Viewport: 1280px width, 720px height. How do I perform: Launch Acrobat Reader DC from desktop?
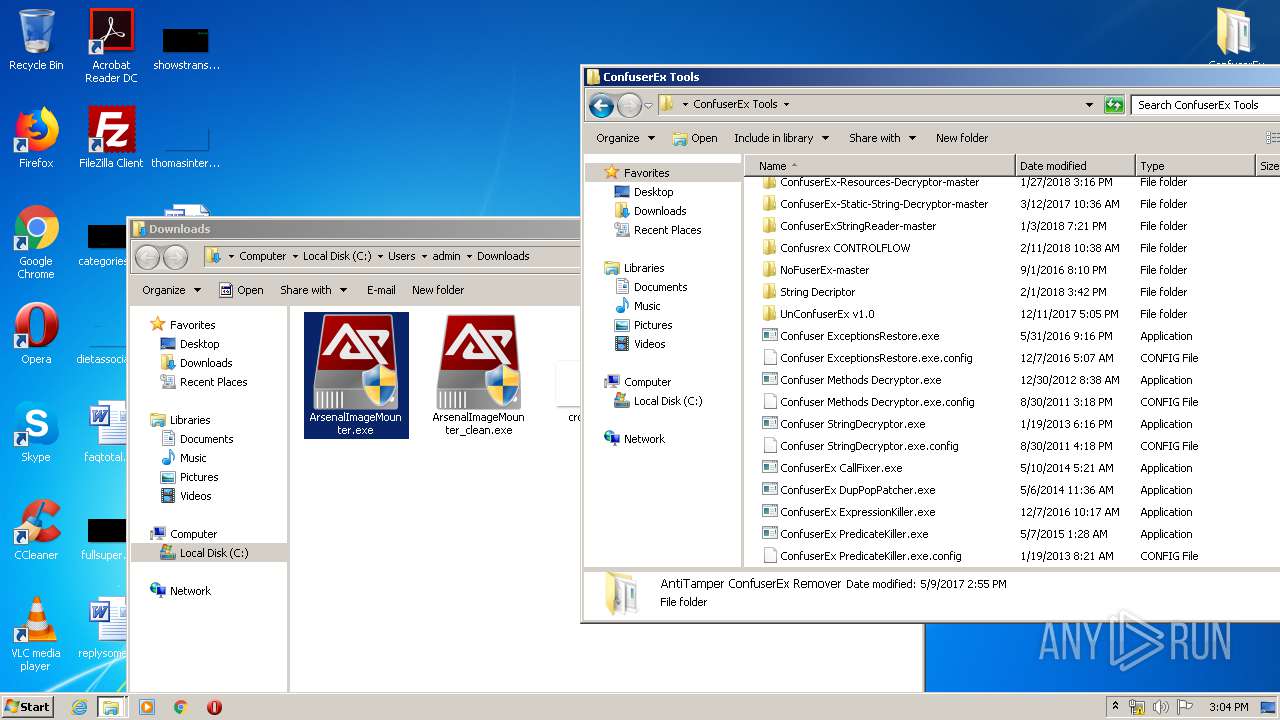click(x=111, y=45)
